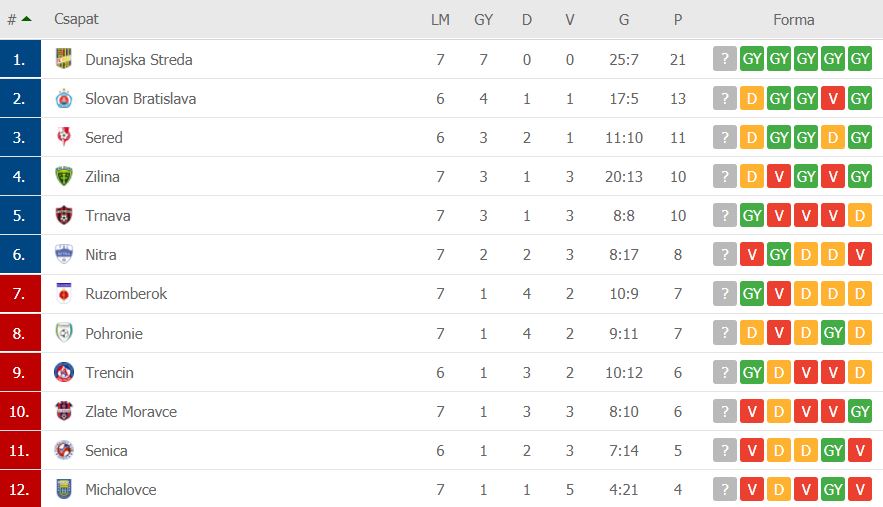
Task: Click the Forma column header
Action: tap(793, 20)
